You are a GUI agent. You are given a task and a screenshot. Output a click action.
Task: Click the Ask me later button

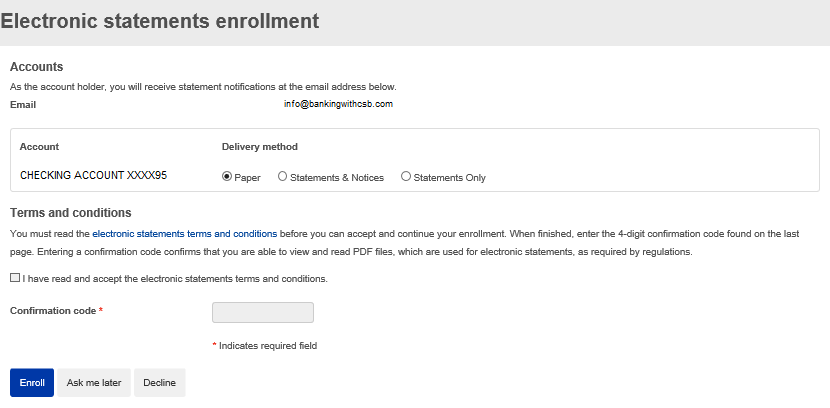click(94, 383)
